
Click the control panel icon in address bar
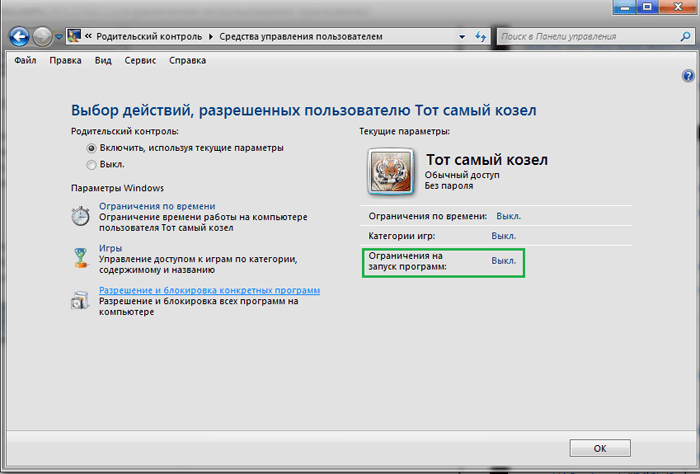tap(74, 36)
